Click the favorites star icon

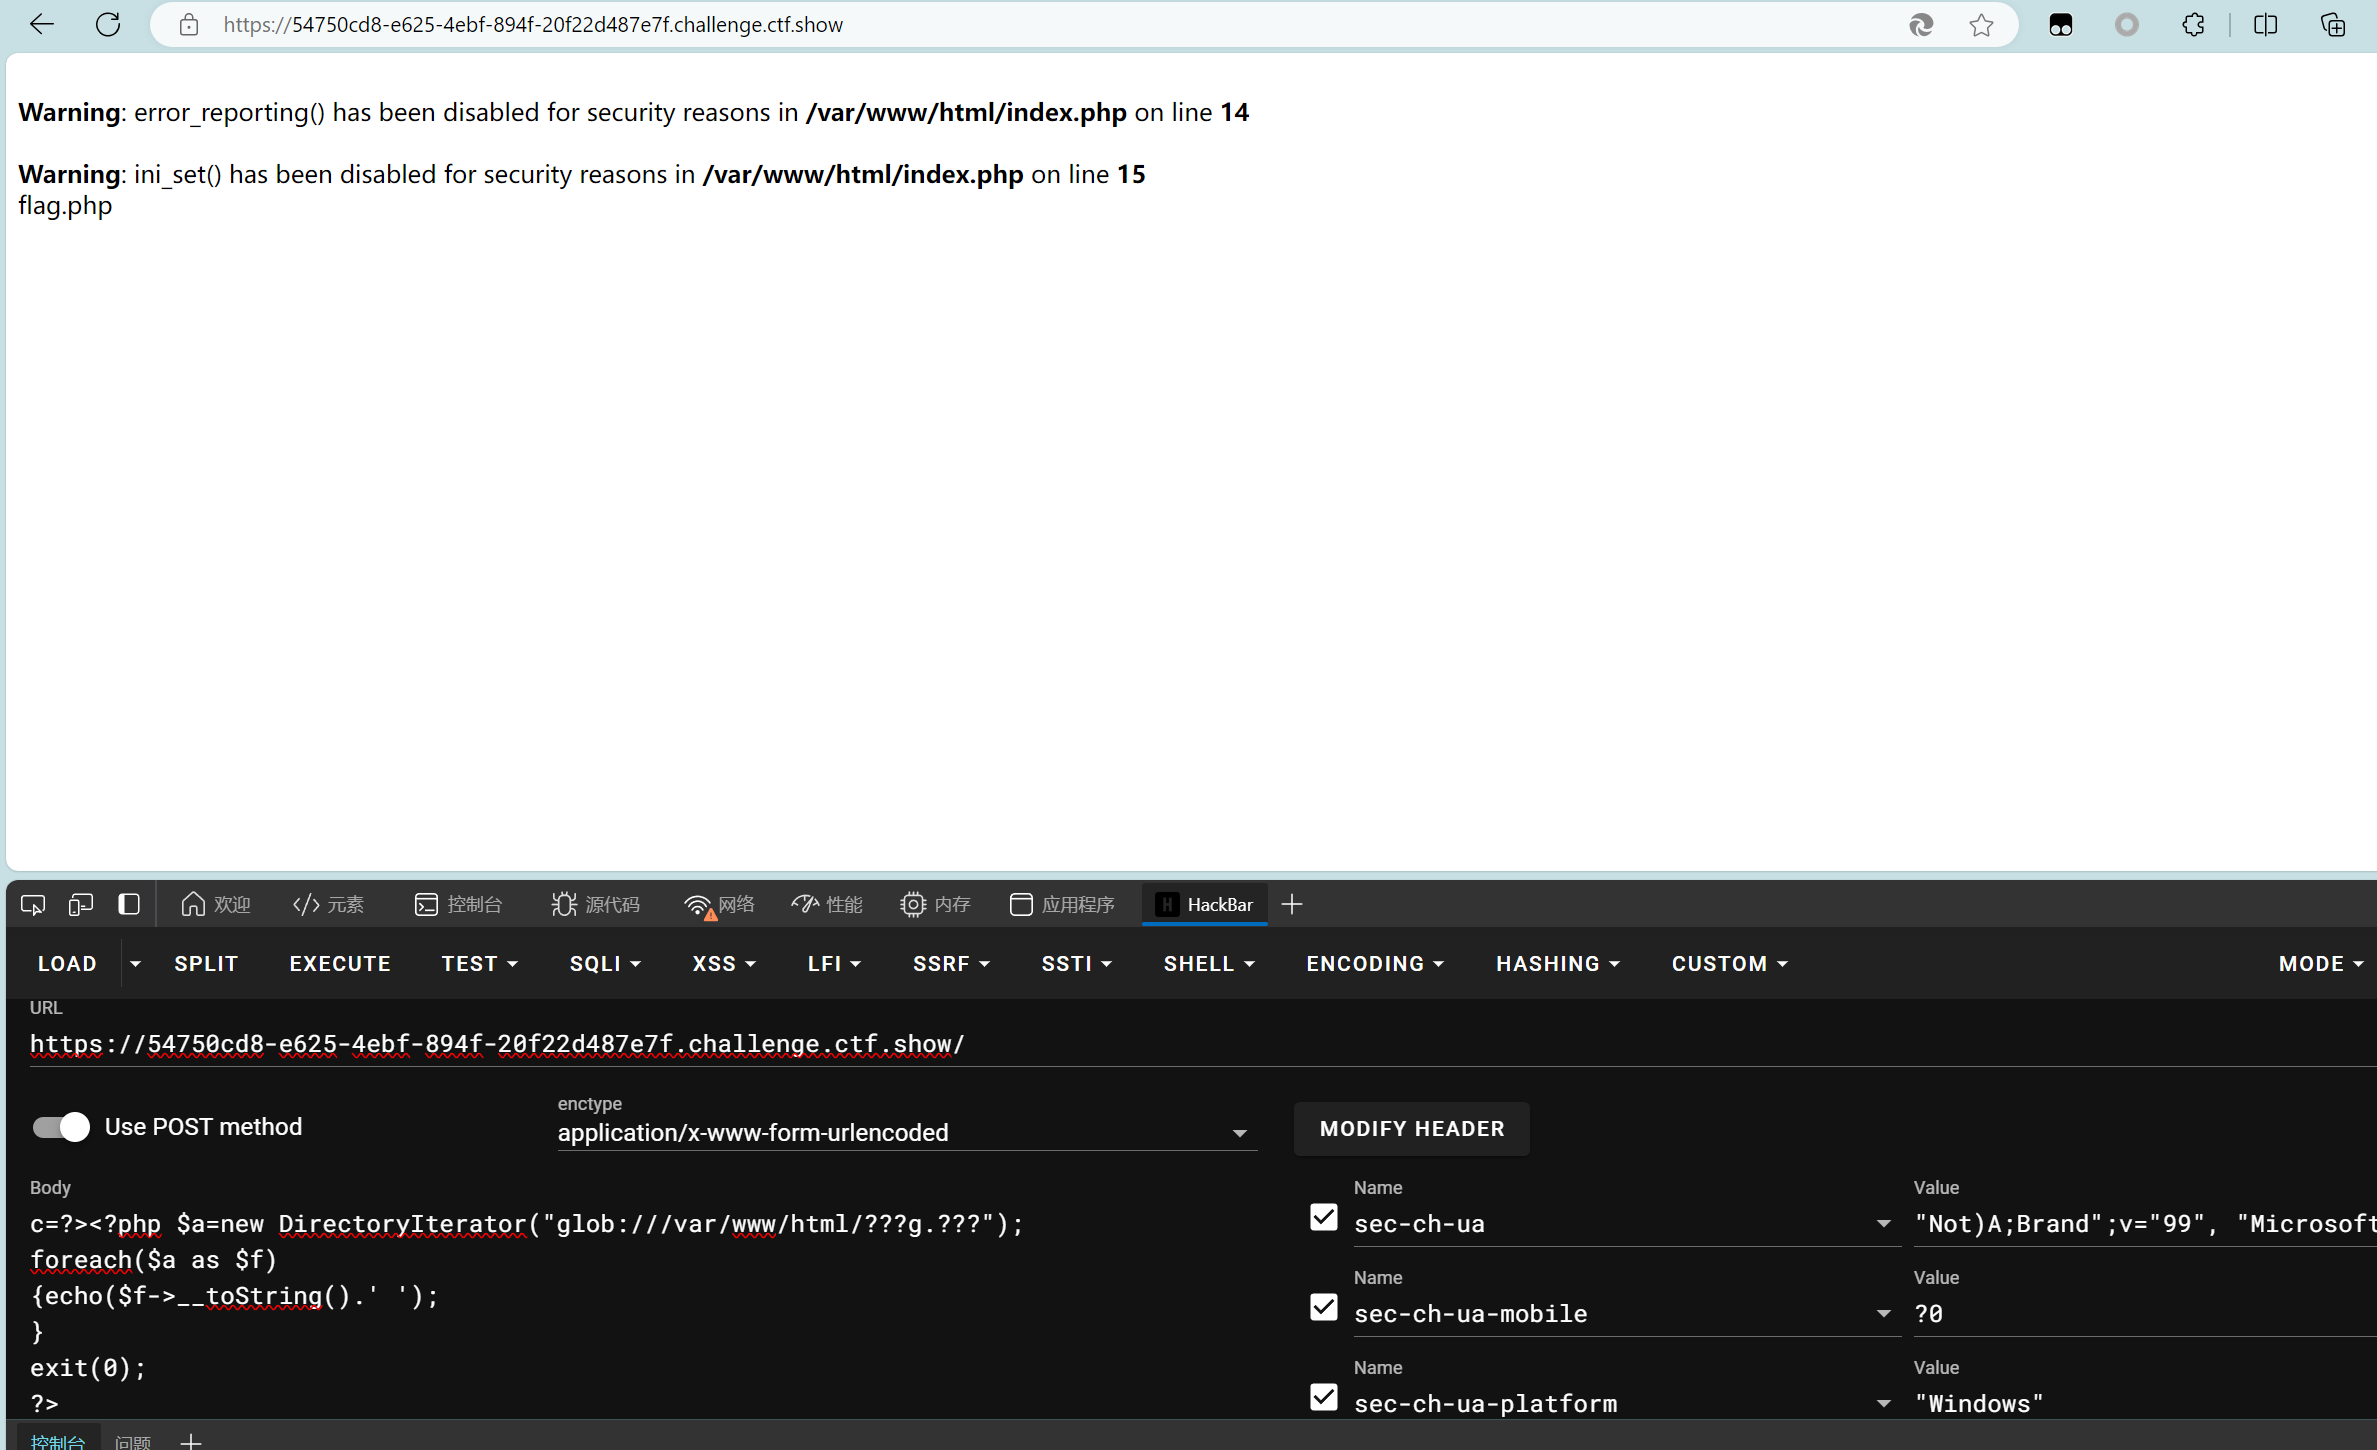point(1981,24)
